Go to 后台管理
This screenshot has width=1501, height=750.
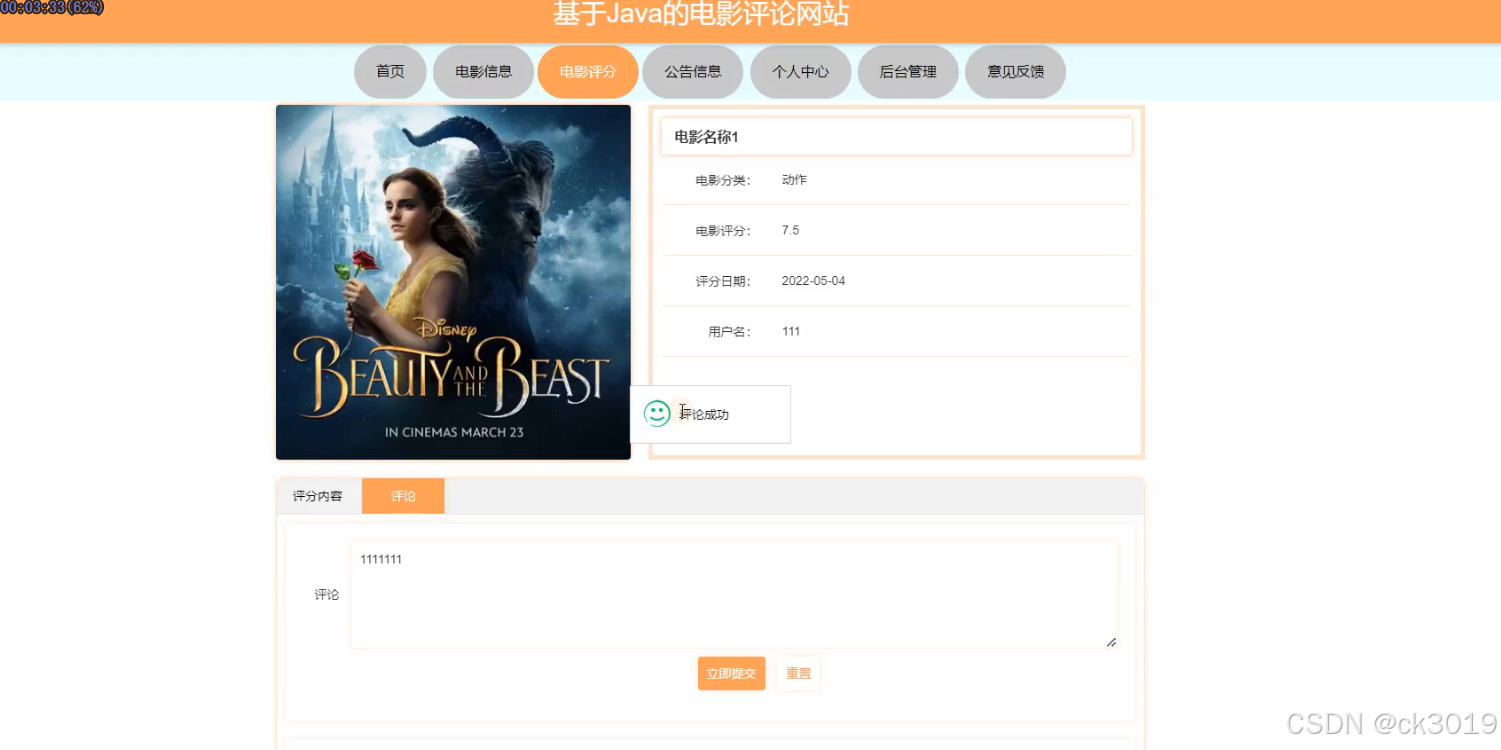tap(908, 72)
